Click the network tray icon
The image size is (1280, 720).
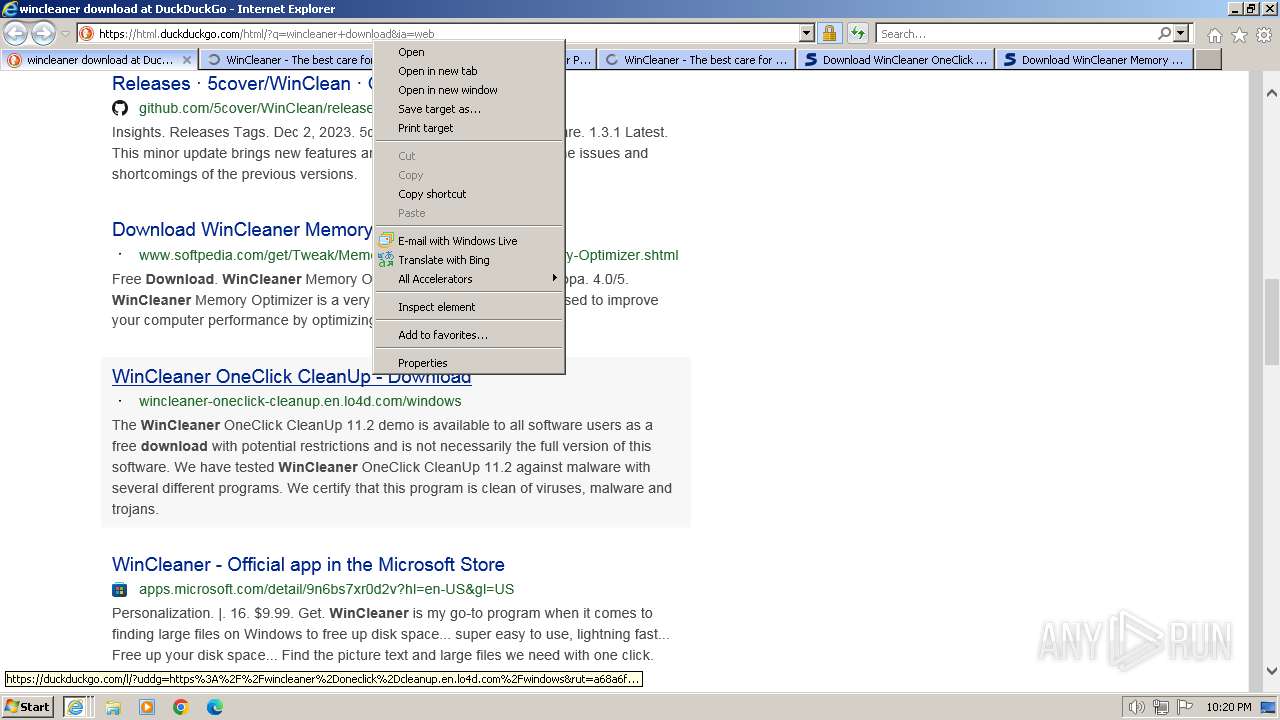pyautogui.click(x=1161, y=707)
